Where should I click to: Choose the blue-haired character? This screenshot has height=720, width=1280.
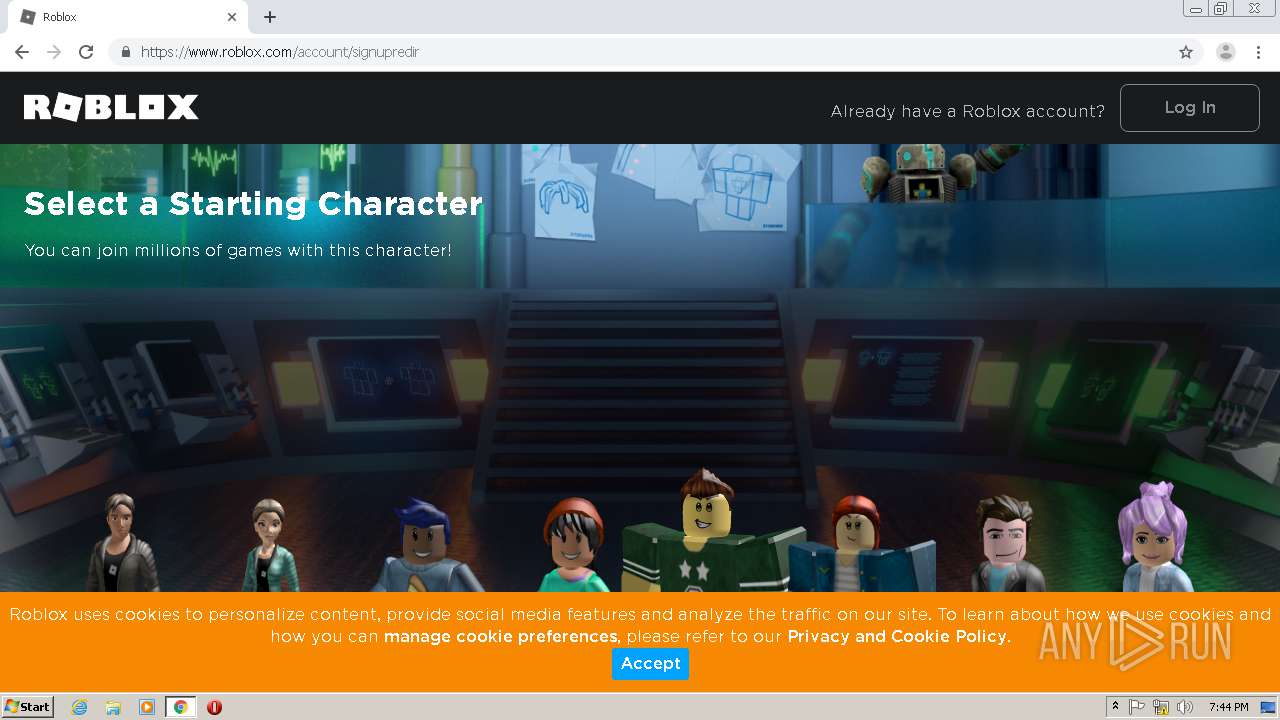[423, 546]
